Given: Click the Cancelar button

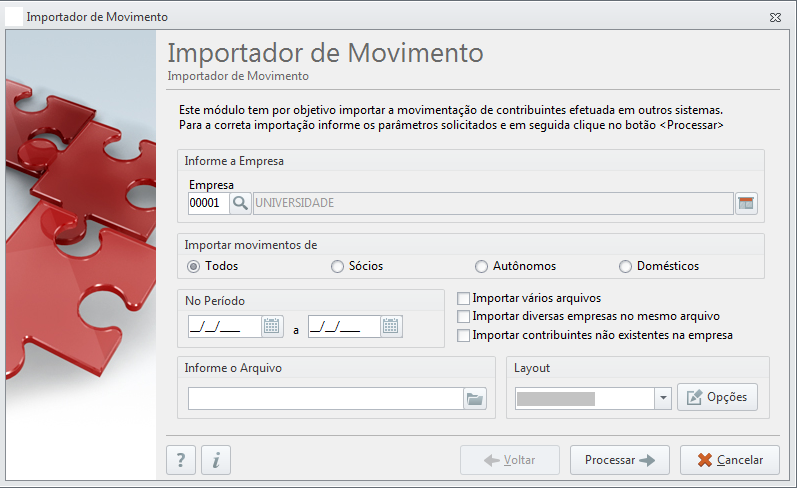Looking at the screenshot, I should (x=730, y=460).
